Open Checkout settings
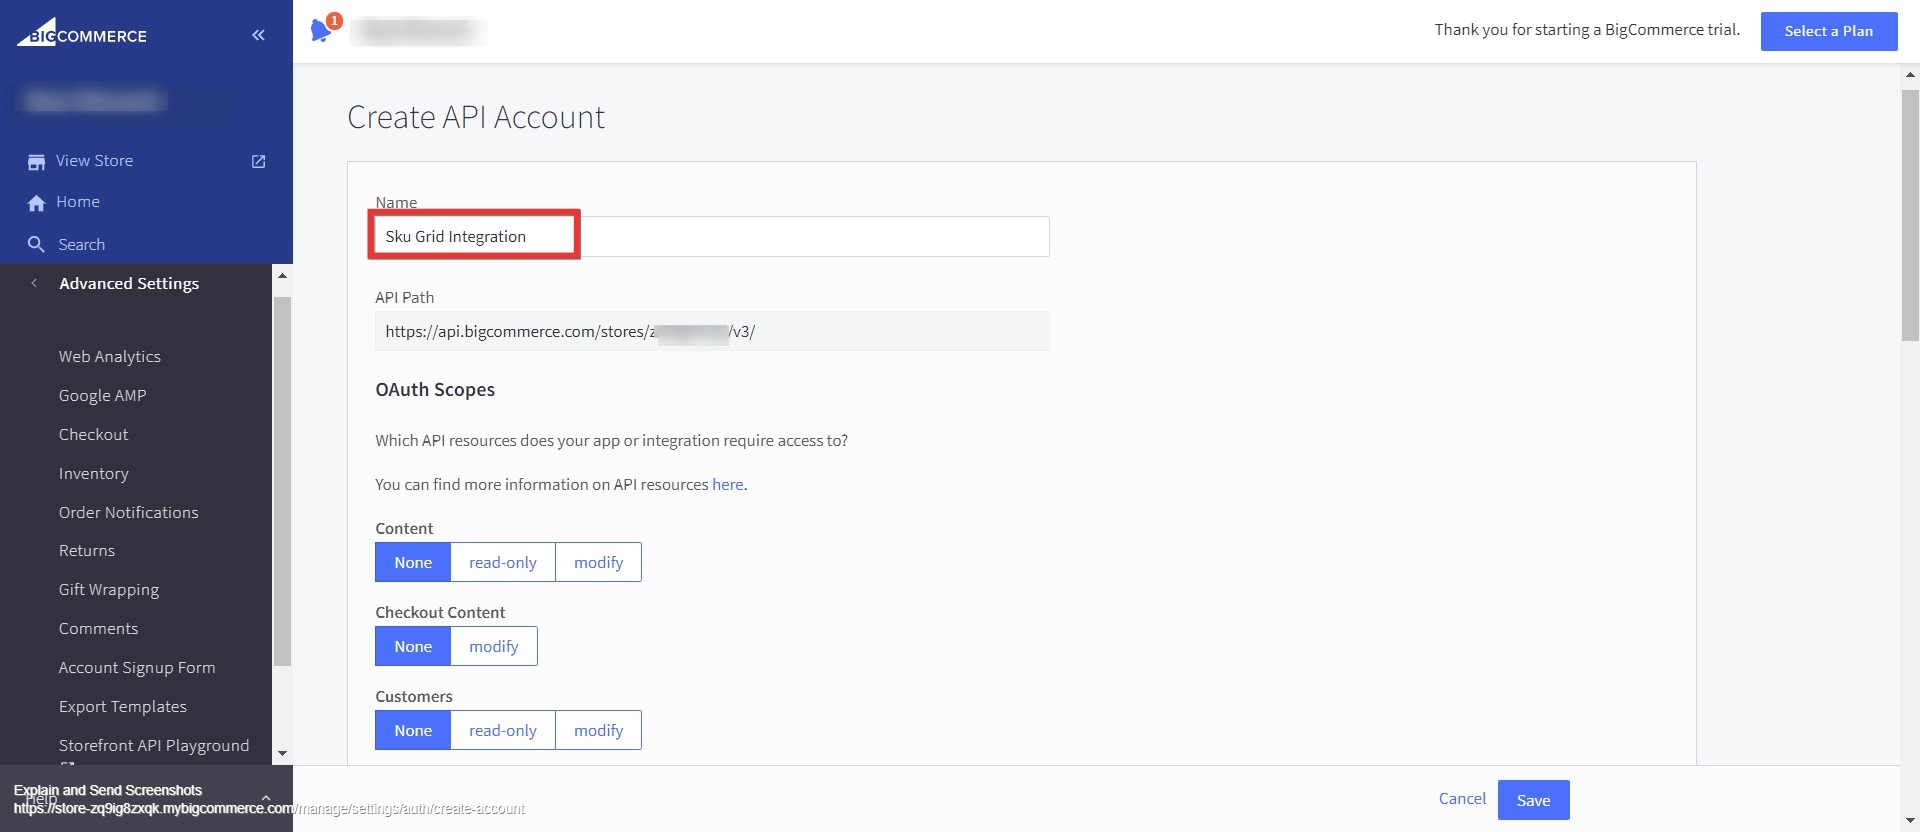This screenshot has width=1920, height=832. 93,434
